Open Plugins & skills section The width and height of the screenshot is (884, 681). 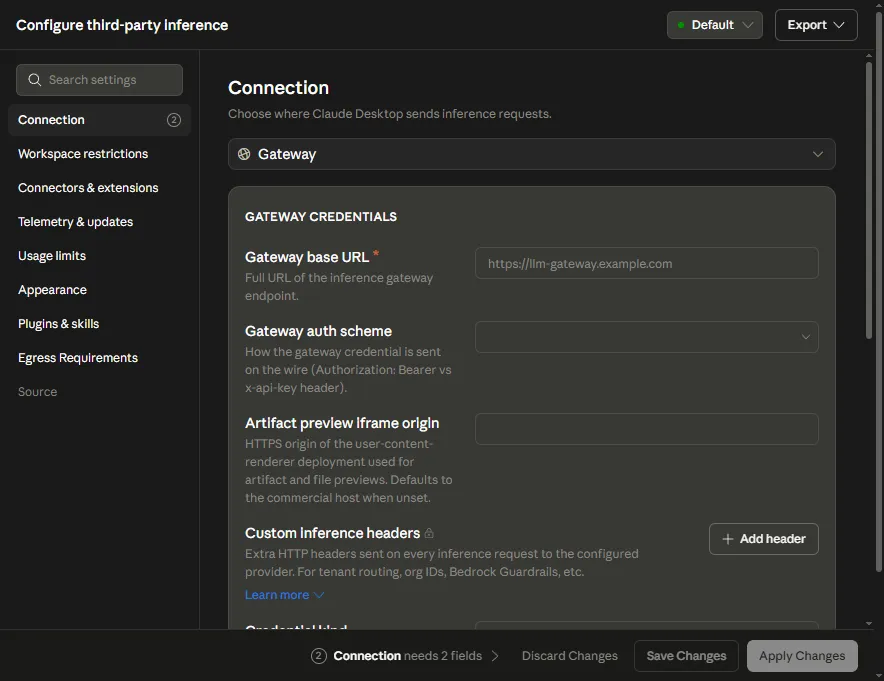(59, 324)
